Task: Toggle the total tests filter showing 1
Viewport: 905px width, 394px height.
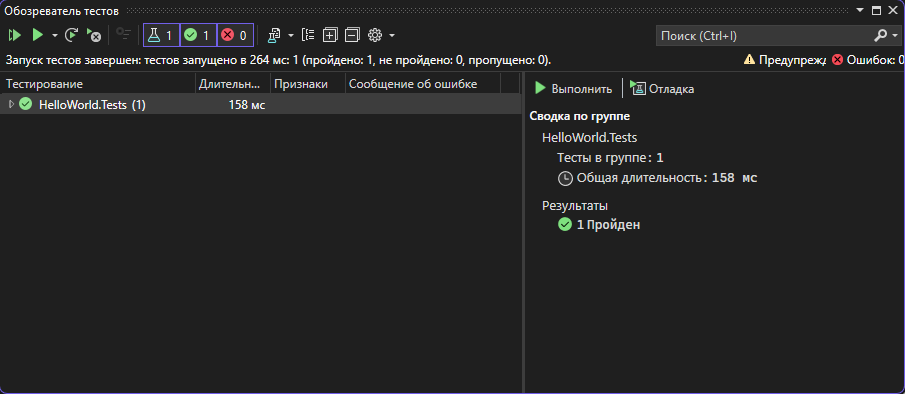Action: [x=162, y=36]
